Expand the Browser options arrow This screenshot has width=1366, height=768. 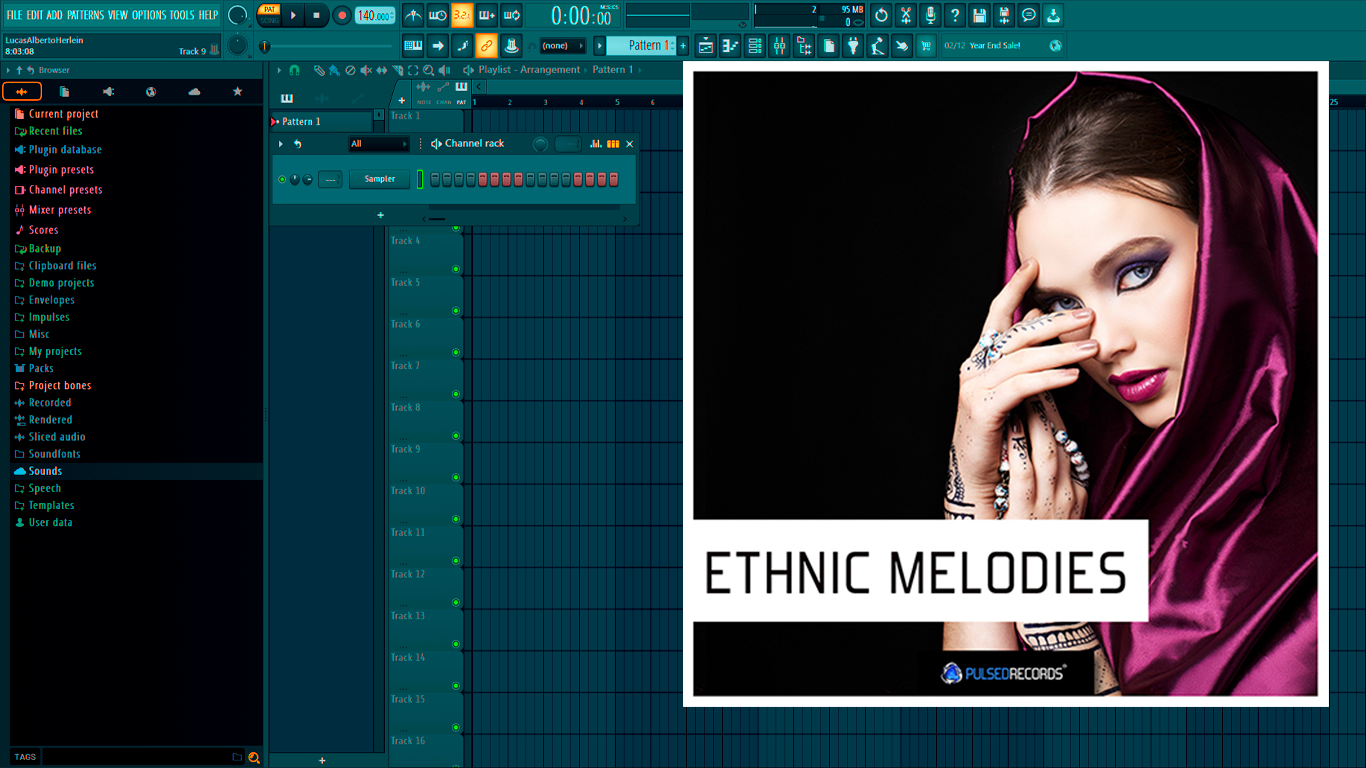click(x=8, y=70)
